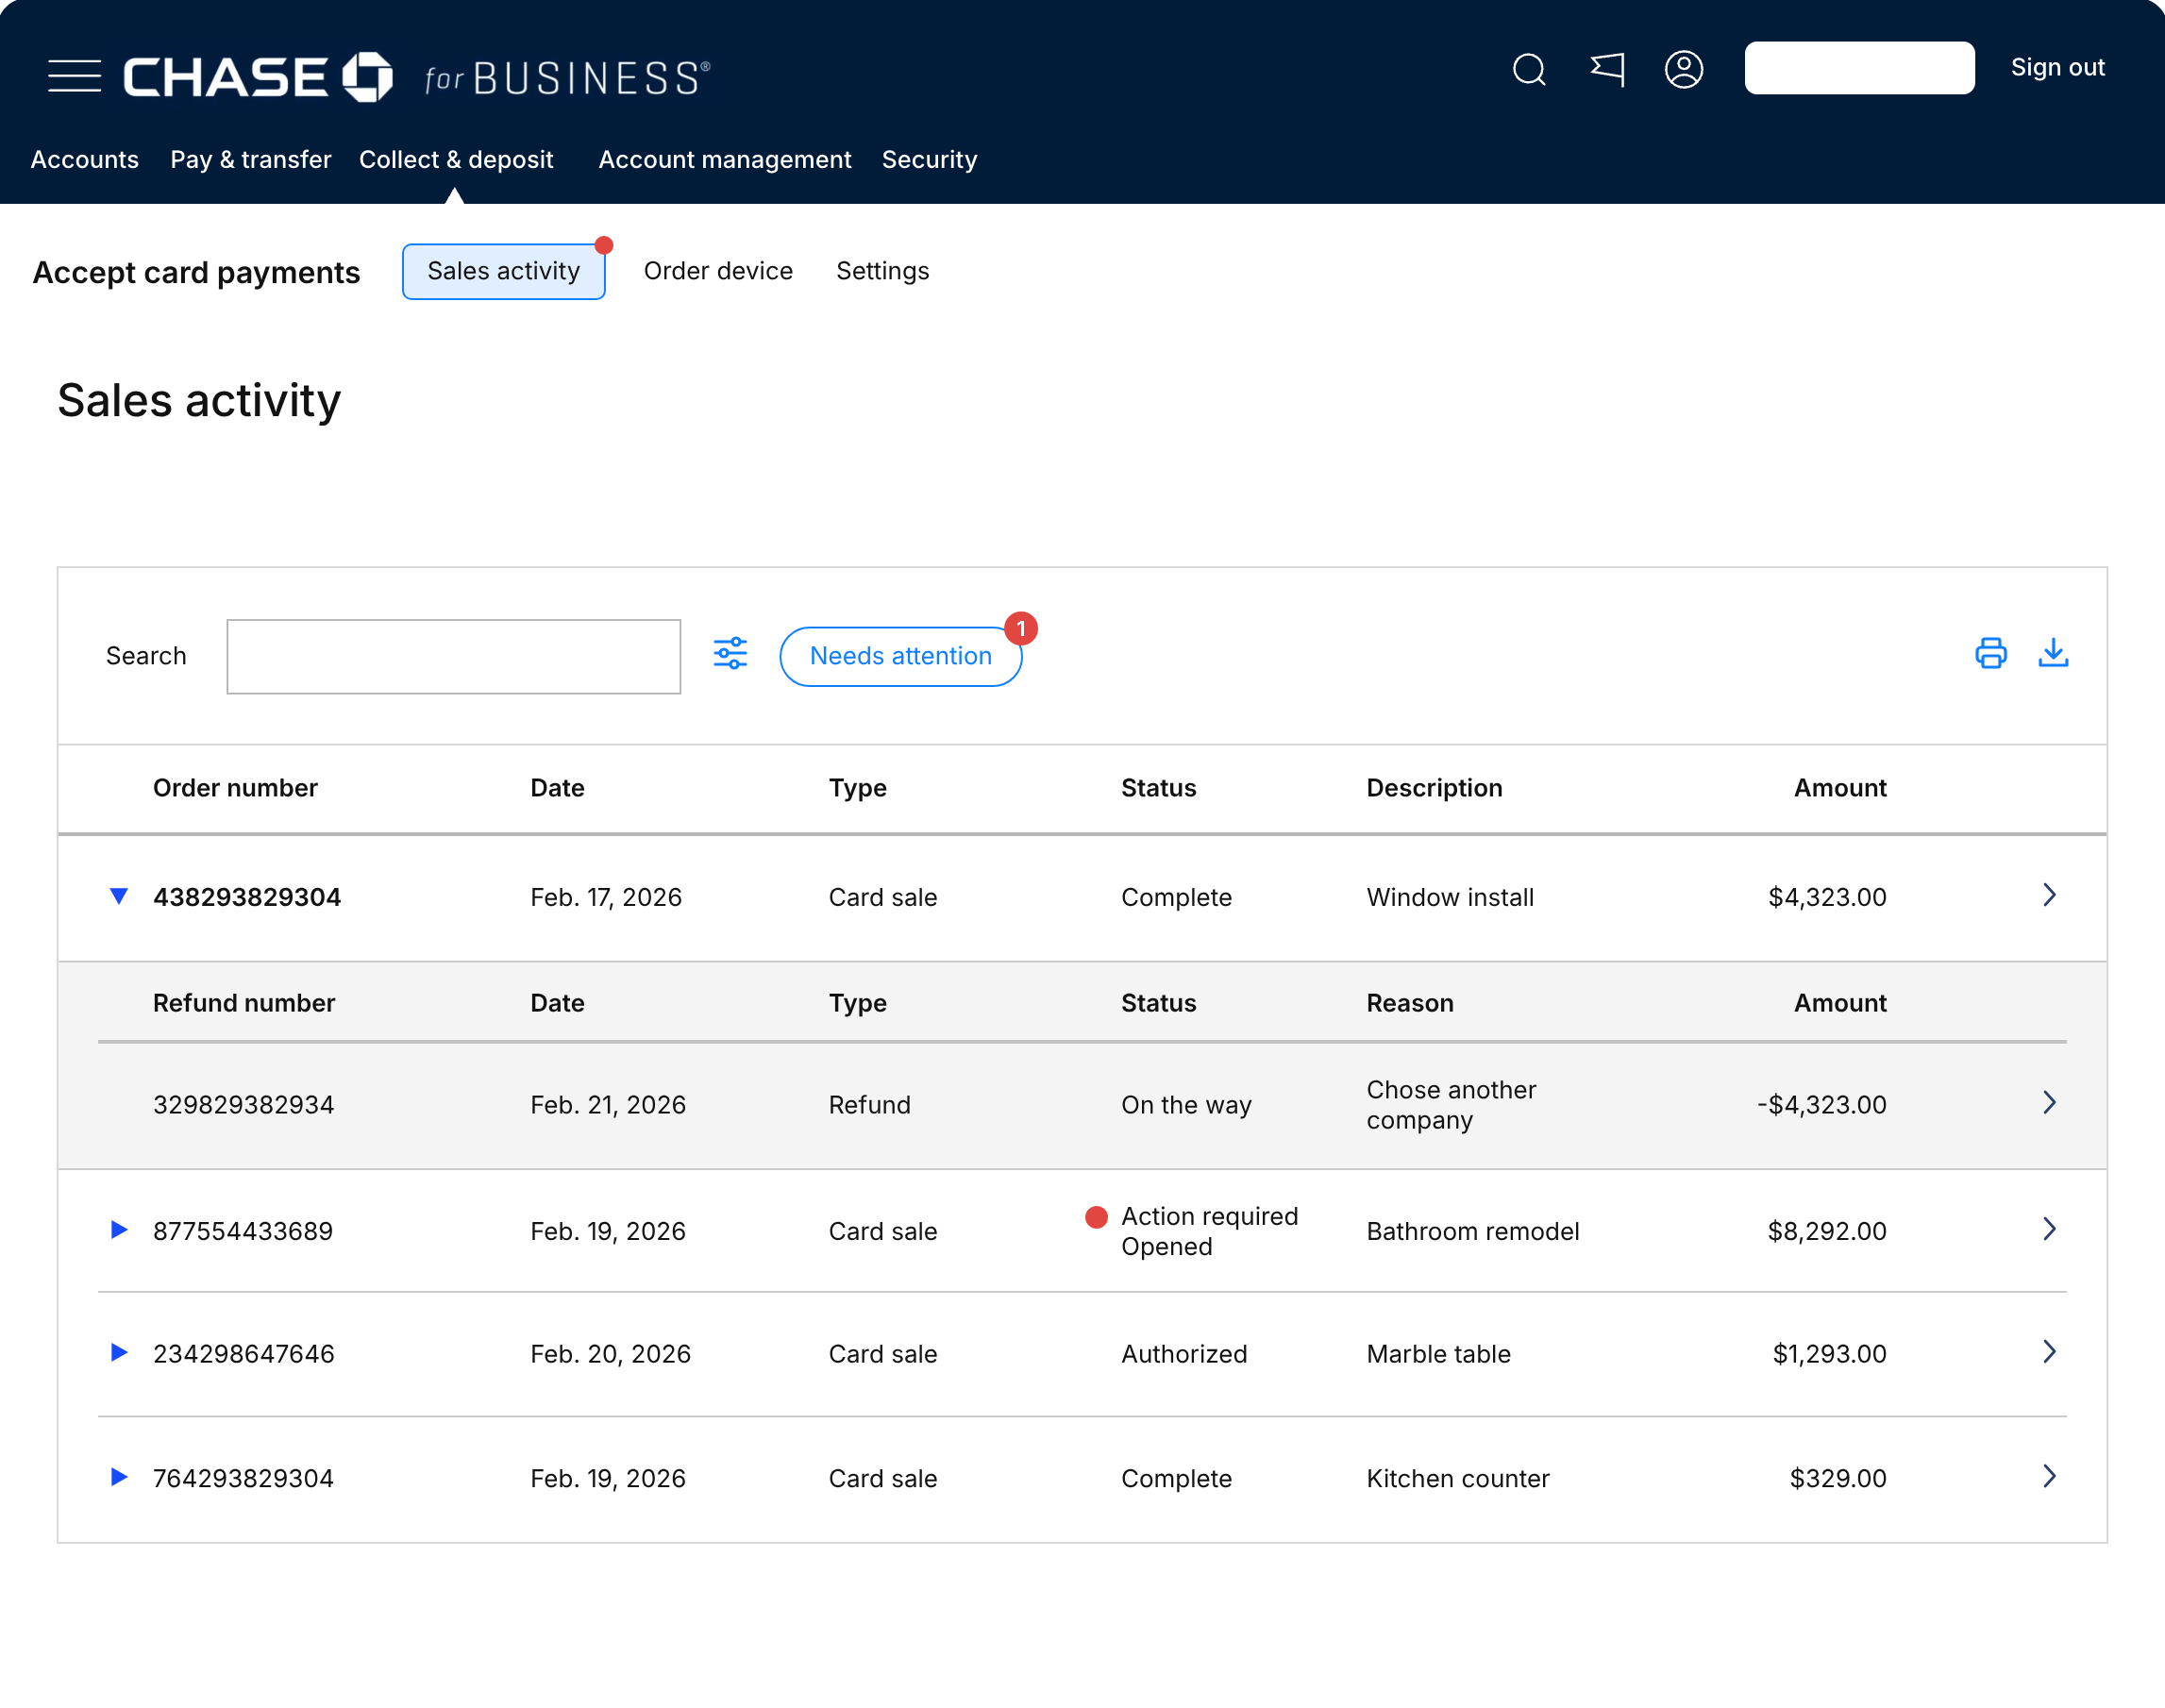The height and width of the screenshot is (1708, 2165).
Task: Click the Kitchen counter description
Action: (1458, 1478)
